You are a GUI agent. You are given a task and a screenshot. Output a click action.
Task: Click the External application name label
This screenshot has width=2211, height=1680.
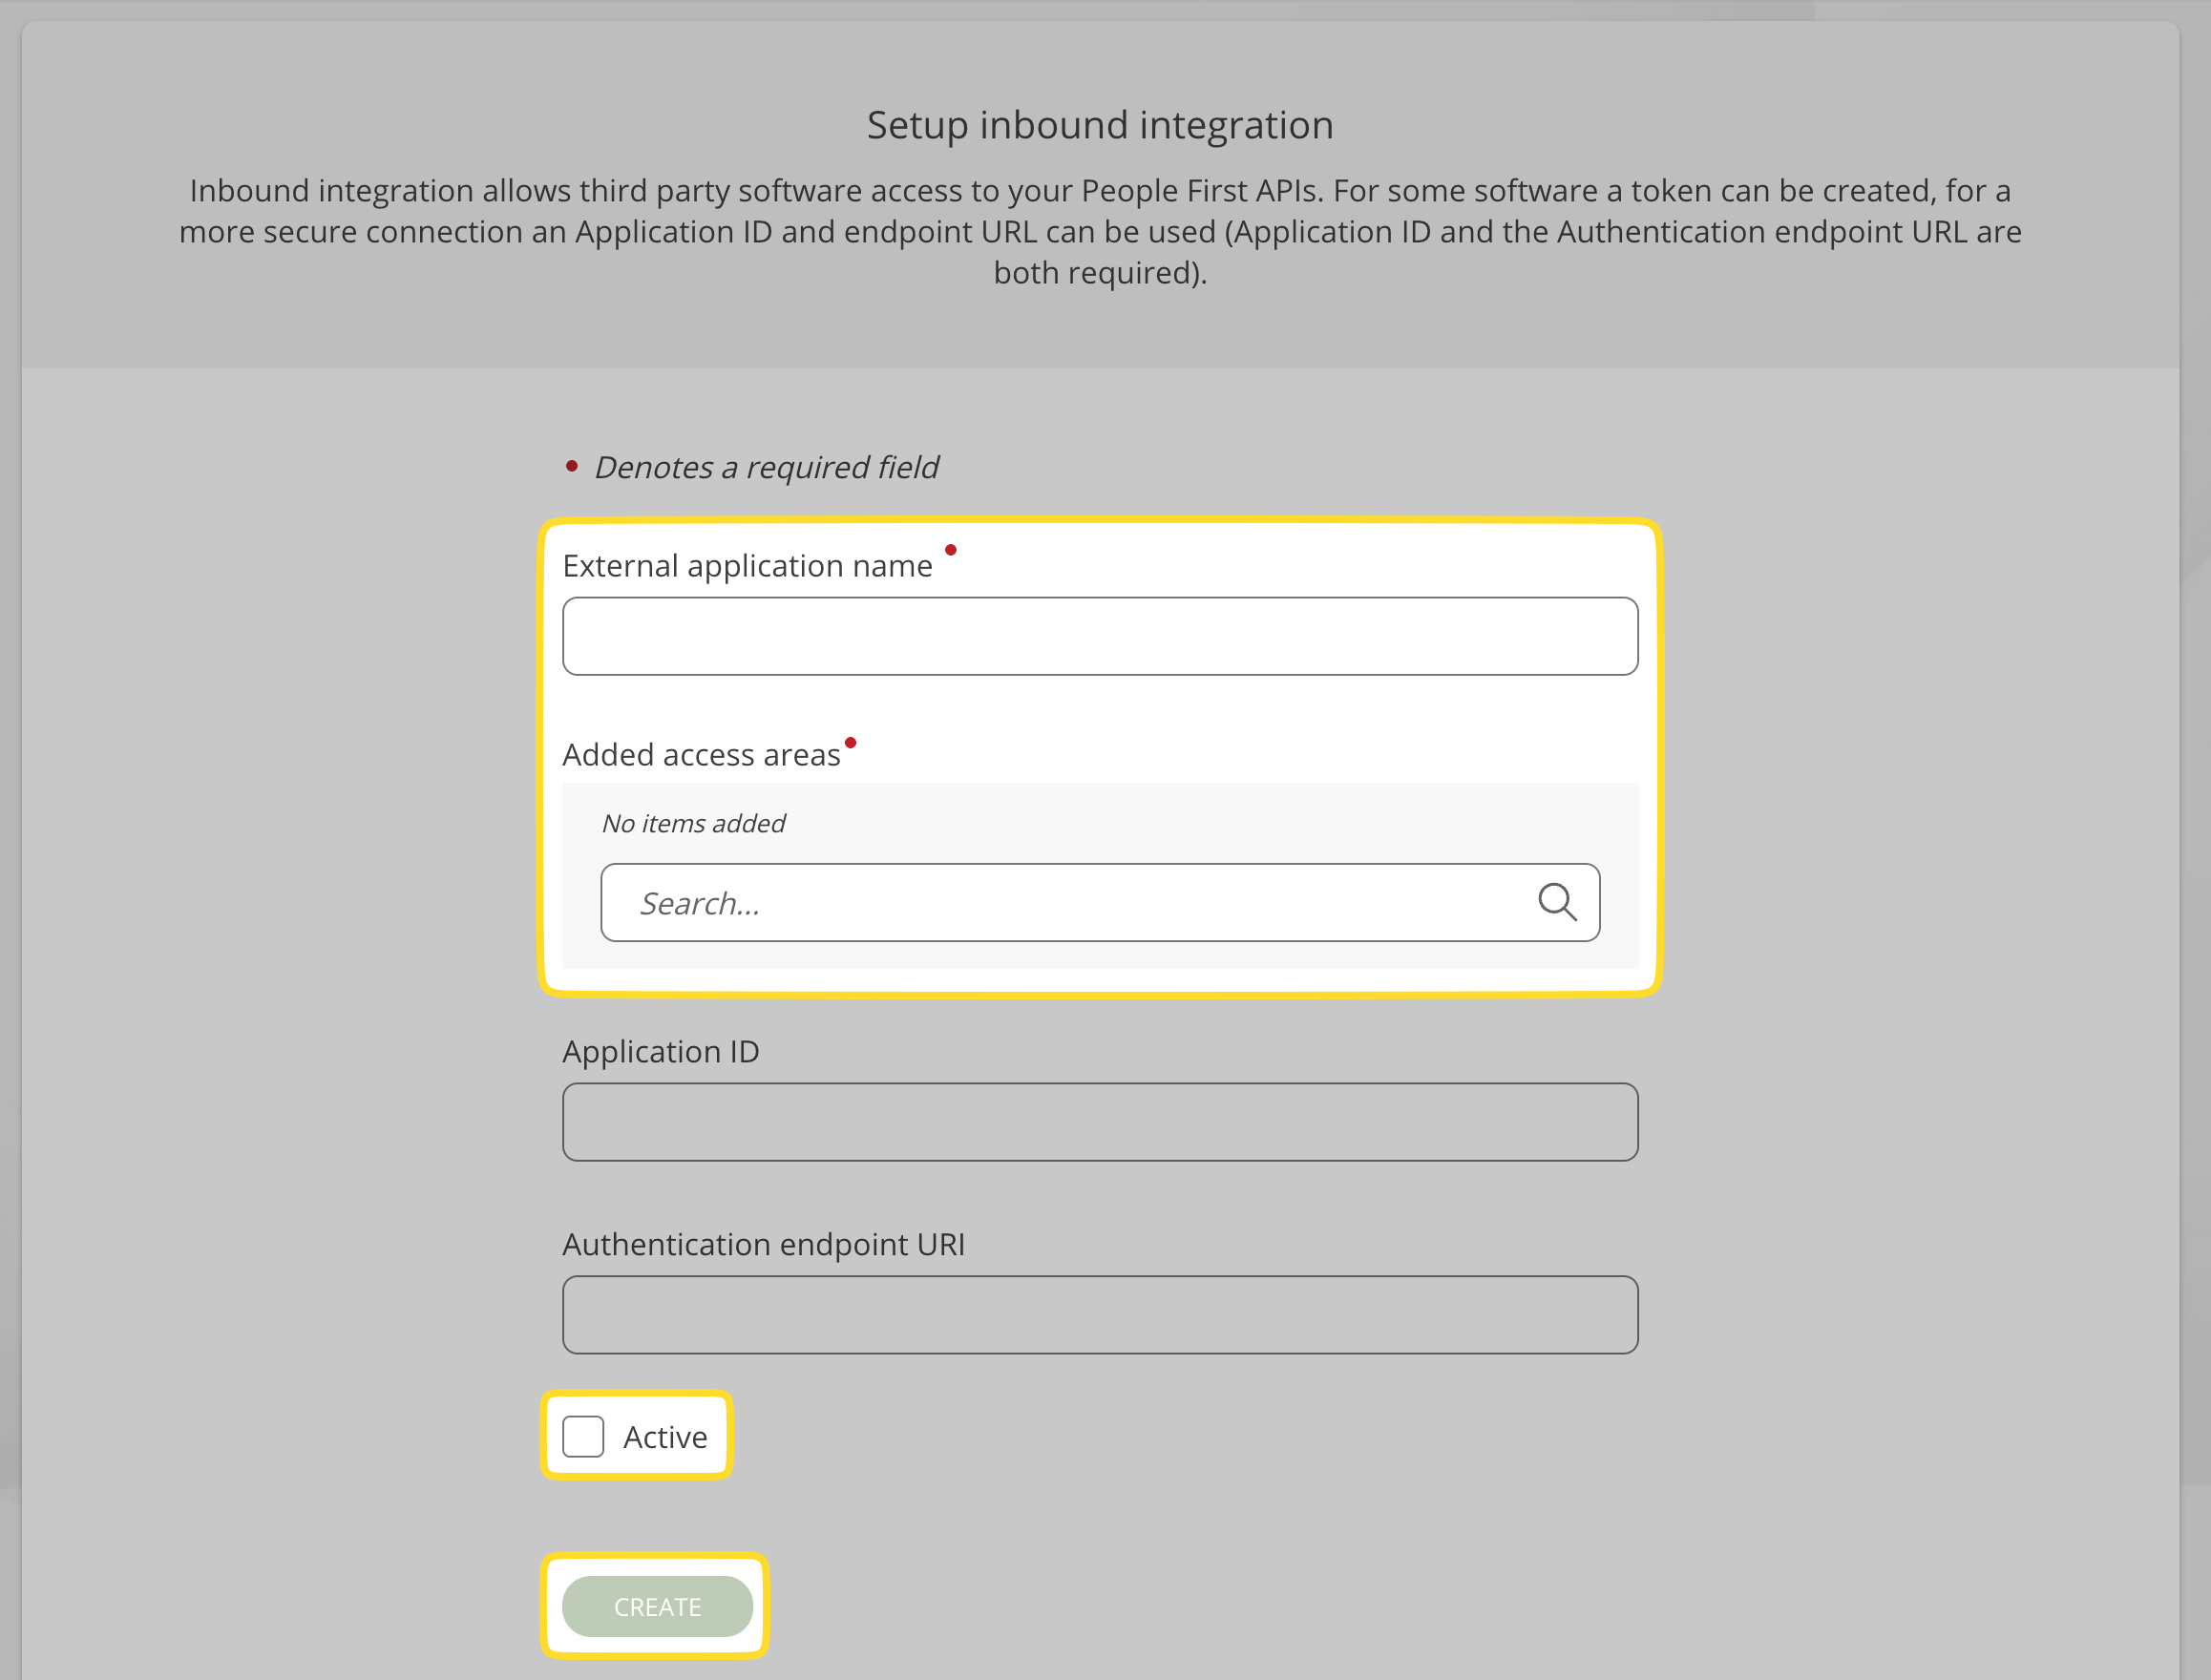(x=747, y=566)
